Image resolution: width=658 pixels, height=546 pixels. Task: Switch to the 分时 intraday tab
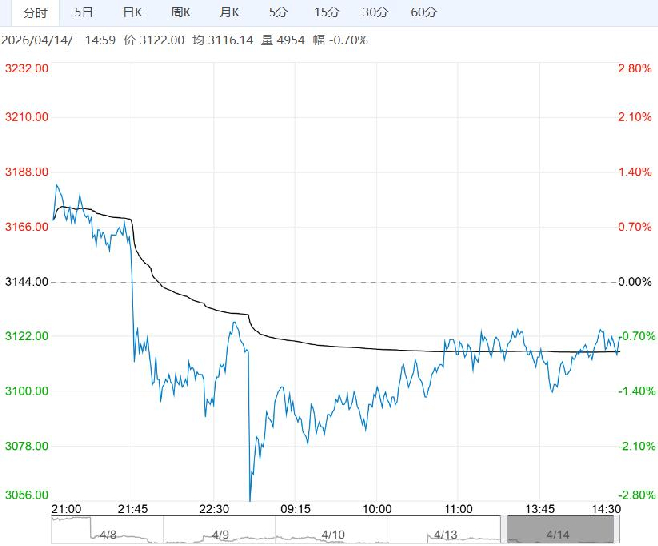(33, 13)
